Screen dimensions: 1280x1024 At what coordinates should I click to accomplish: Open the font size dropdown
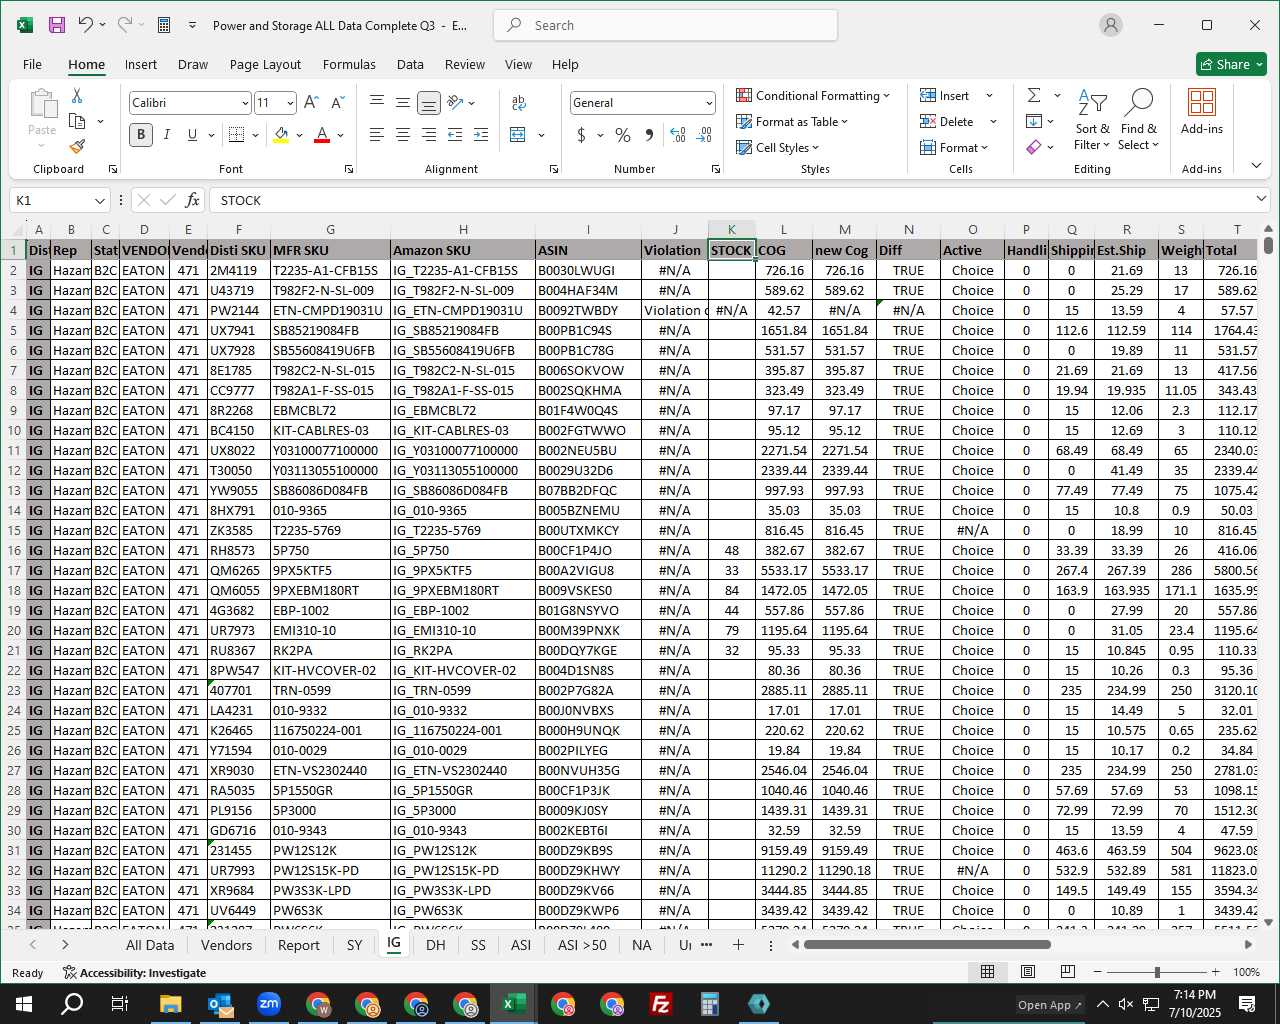(290, 103)
